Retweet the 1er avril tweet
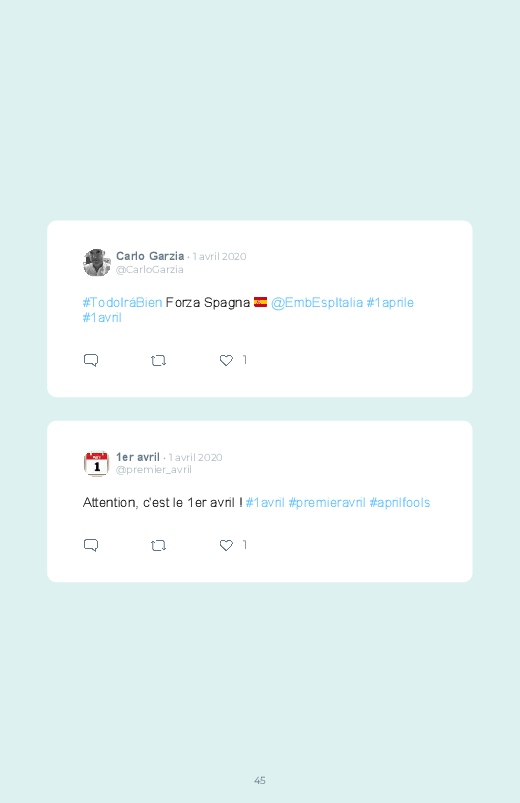This screenshot has height=803, width=520. pyautogui.click(x=158, y=545)
